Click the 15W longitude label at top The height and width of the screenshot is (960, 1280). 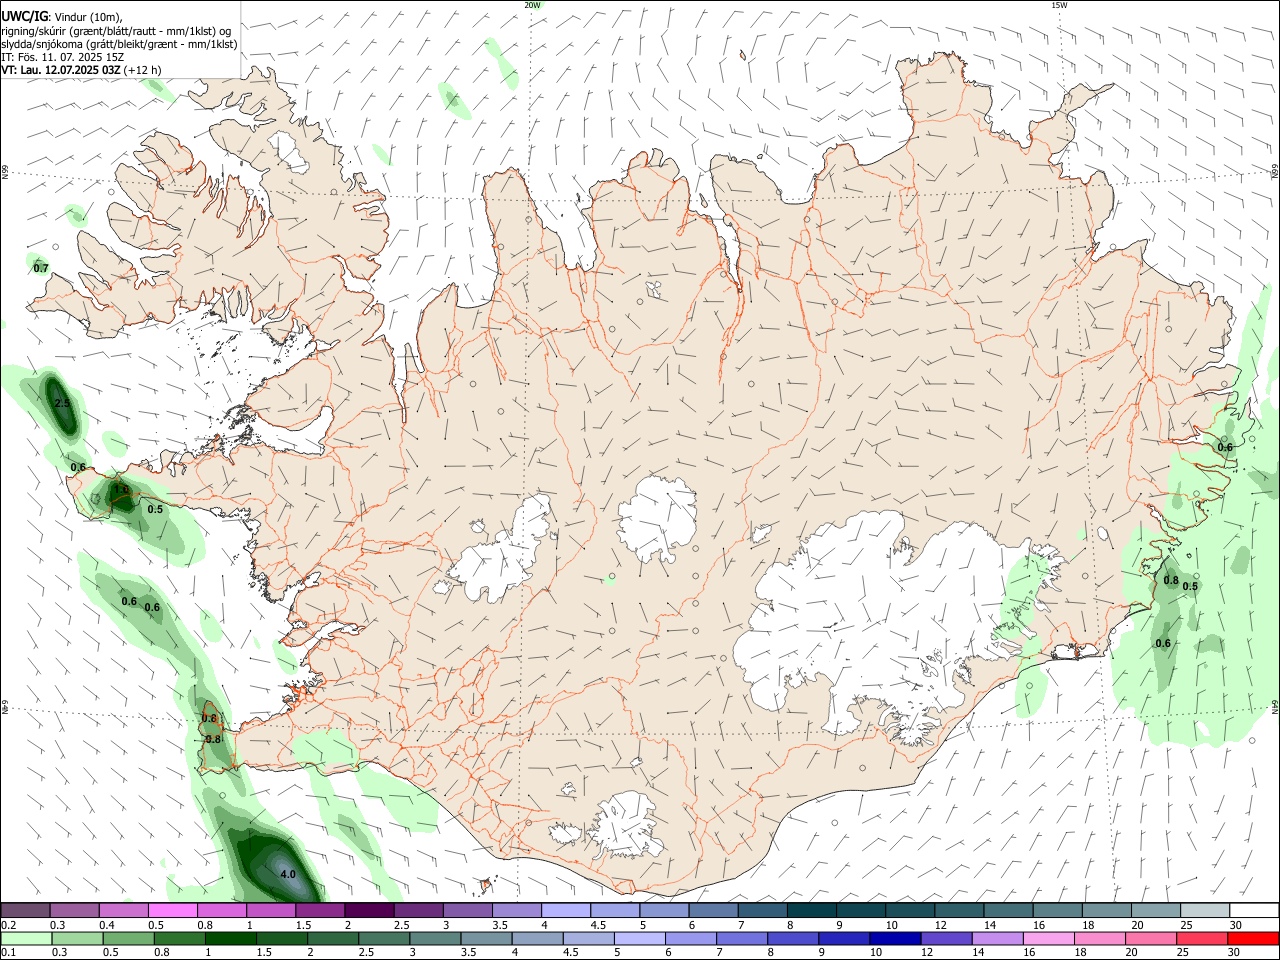click(x=1059, y=5)
